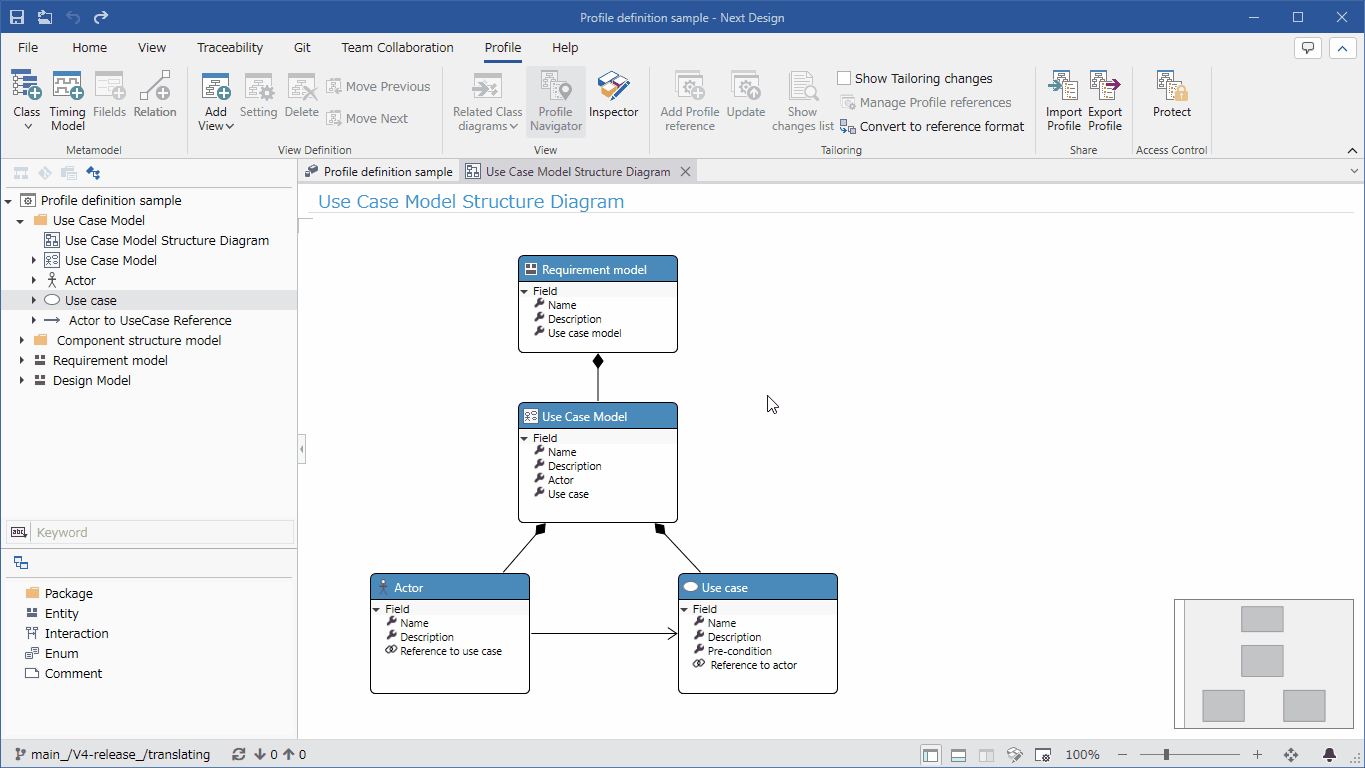Image resolution: width=1365 pixels, height=768 pixels.
Task: Enable Show Tailoring changes checkbox
Action: (x=844, y=78)
